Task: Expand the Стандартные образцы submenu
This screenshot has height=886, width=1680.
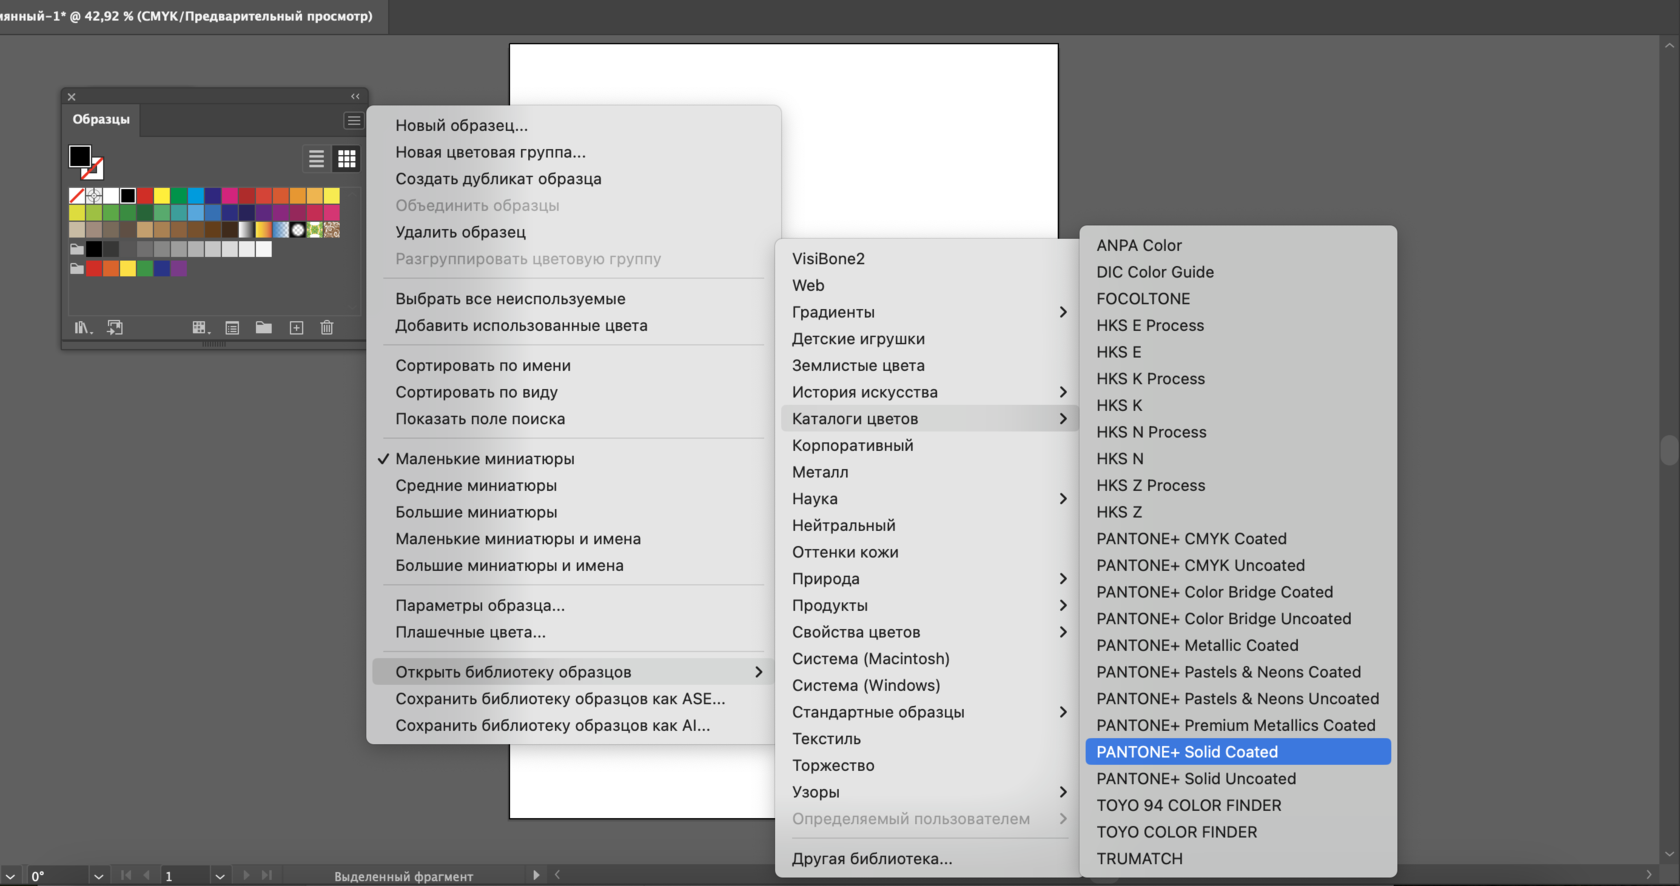Action: (x=928, y=712)
